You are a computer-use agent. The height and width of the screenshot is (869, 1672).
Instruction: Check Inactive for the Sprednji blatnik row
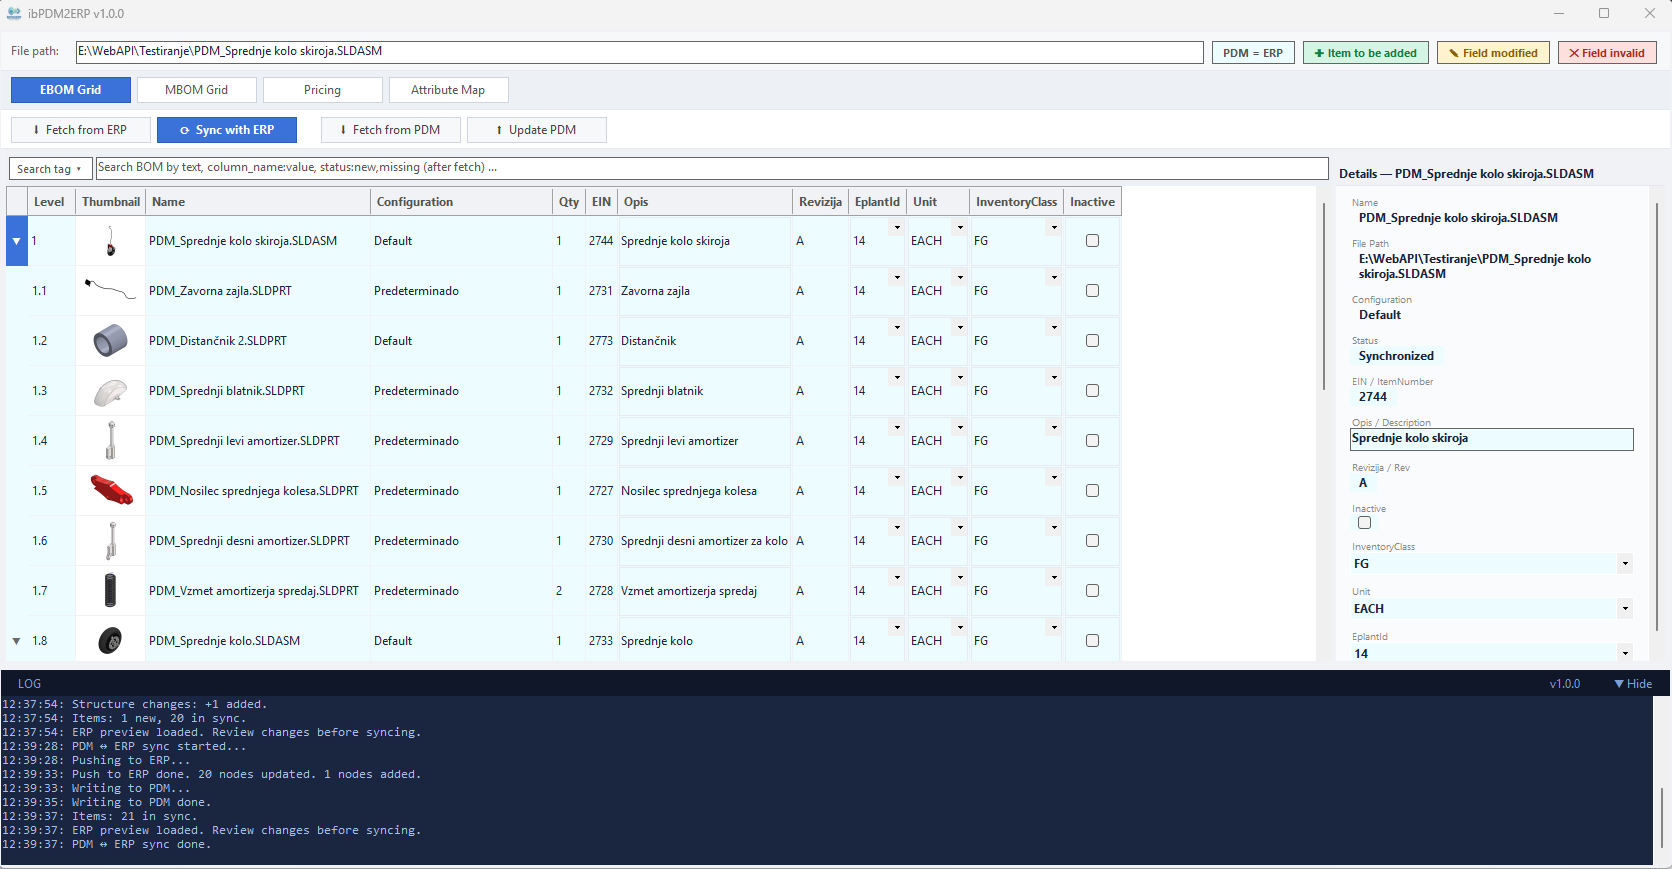pyautogui.click(x=1092, y=391)
